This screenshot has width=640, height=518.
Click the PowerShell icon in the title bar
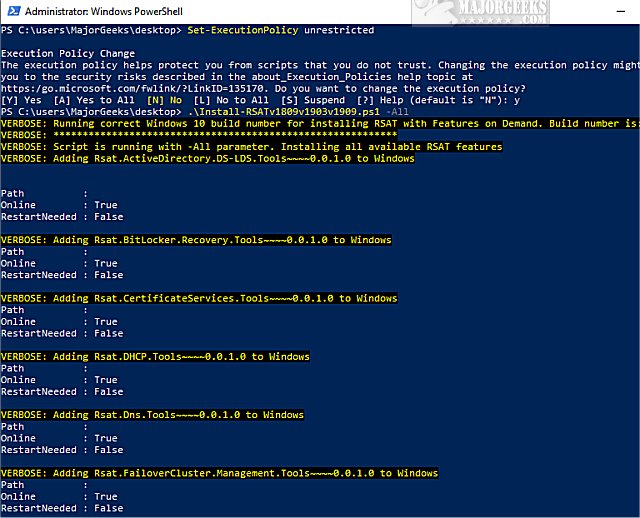11,10
